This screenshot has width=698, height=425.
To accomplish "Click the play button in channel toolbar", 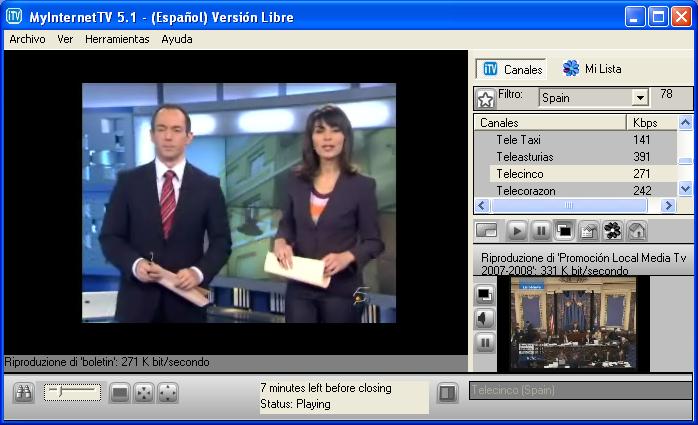I will click(517, 231).
